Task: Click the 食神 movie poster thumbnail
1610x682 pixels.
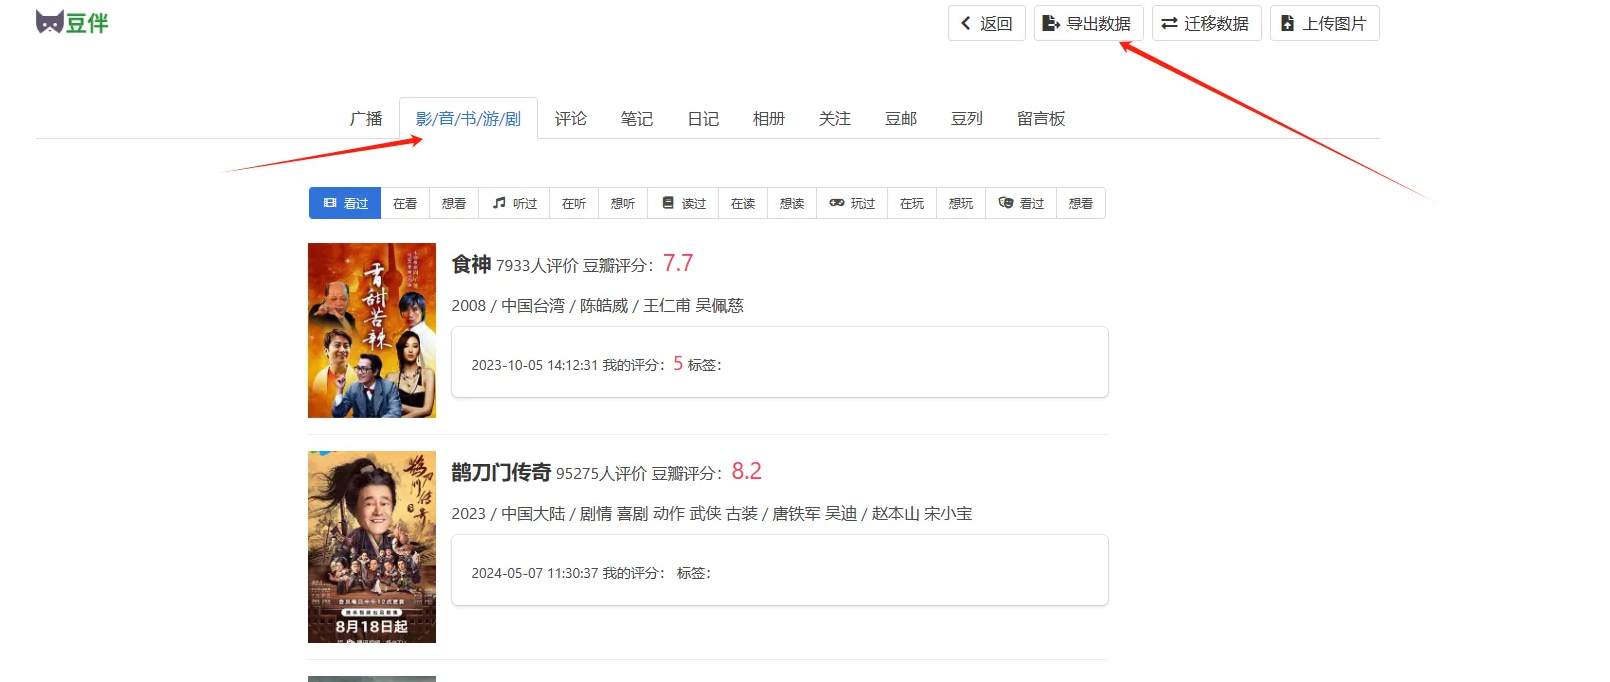Action: (372, 330)
